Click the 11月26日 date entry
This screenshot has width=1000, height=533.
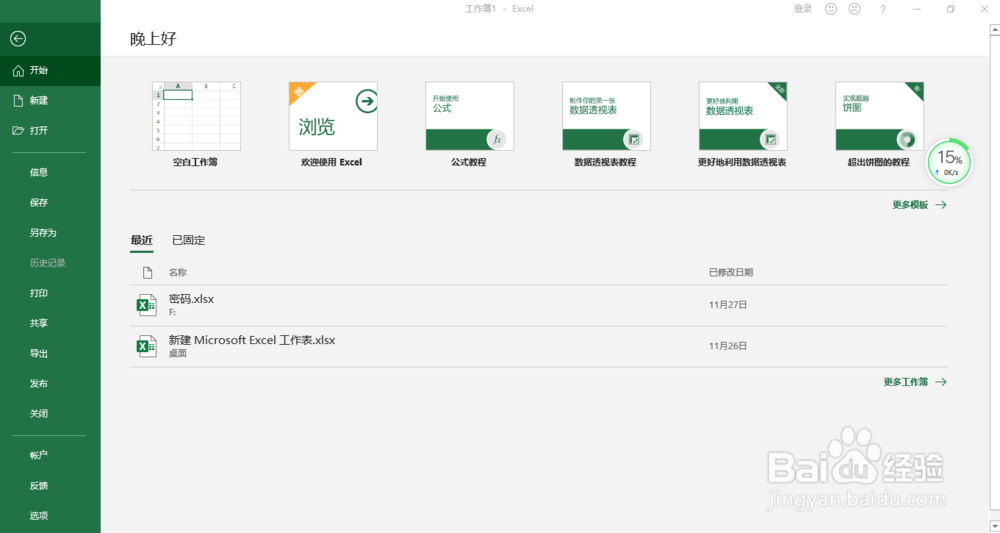pos(728,346)
